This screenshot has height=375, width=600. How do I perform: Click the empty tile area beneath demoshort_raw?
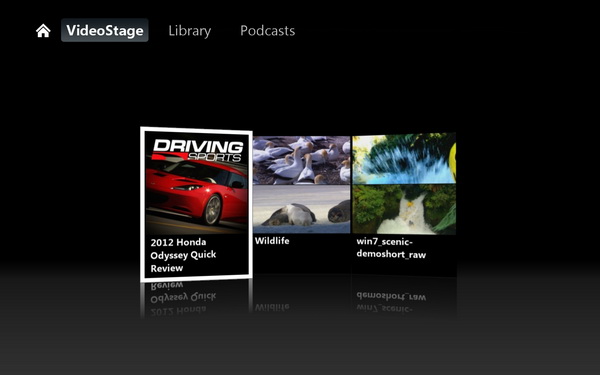tap(404, 268)
